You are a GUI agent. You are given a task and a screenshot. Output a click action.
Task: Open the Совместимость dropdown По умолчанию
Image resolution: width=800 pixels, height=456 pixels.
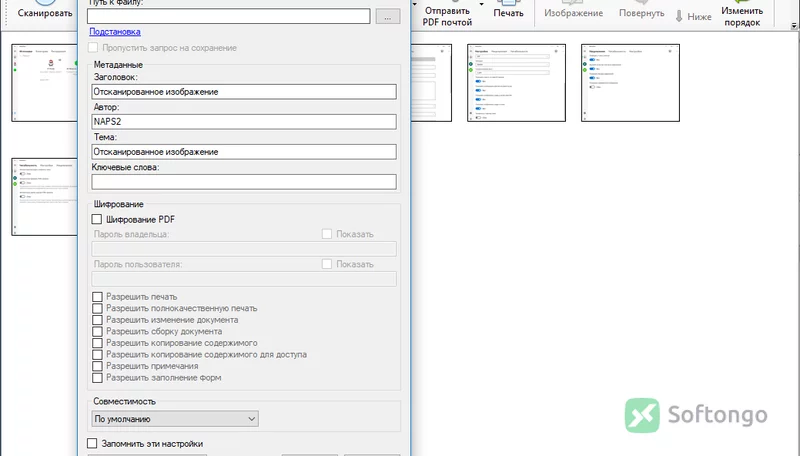coord(175,419)
